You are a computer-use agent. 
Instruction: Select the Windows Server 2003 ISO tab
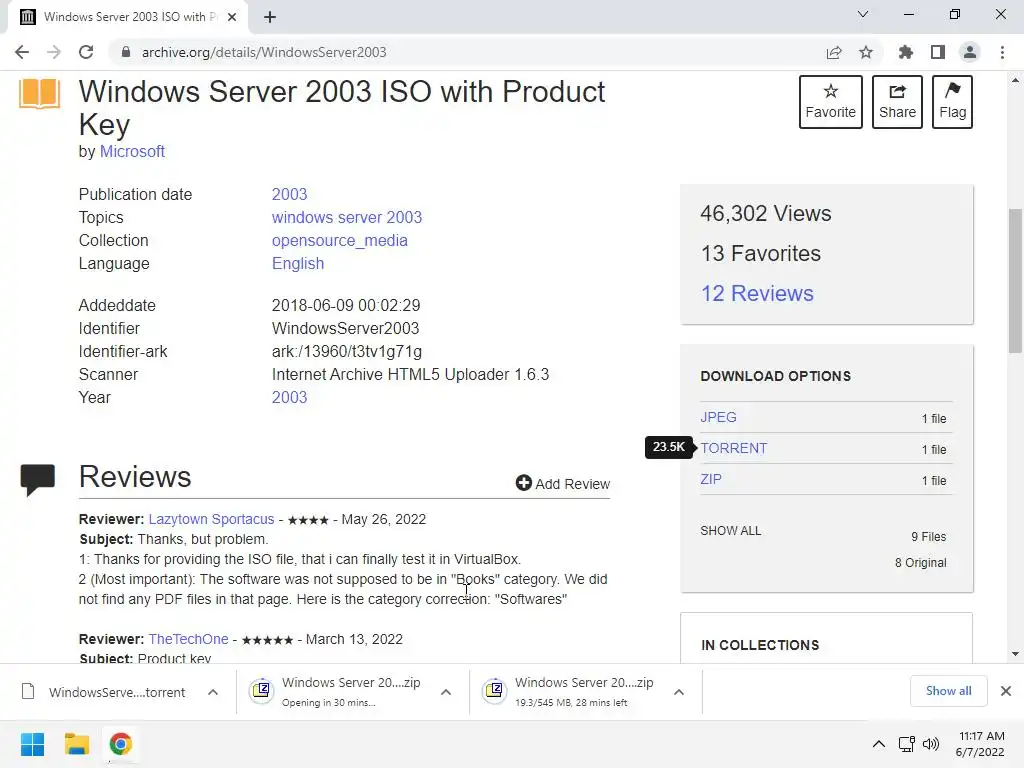coord(127,17)
